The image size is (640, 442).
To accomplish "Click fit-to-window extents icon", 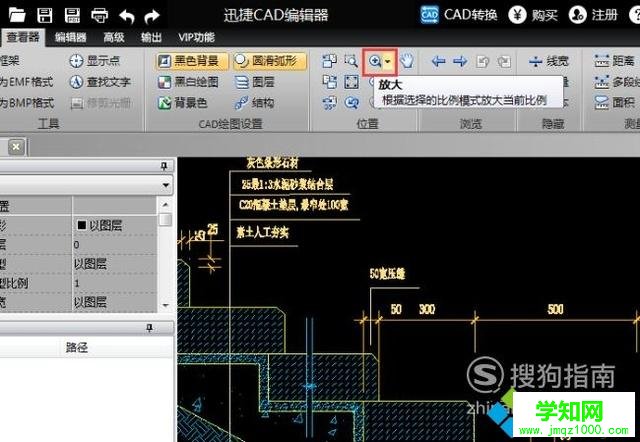I will 351,82.
